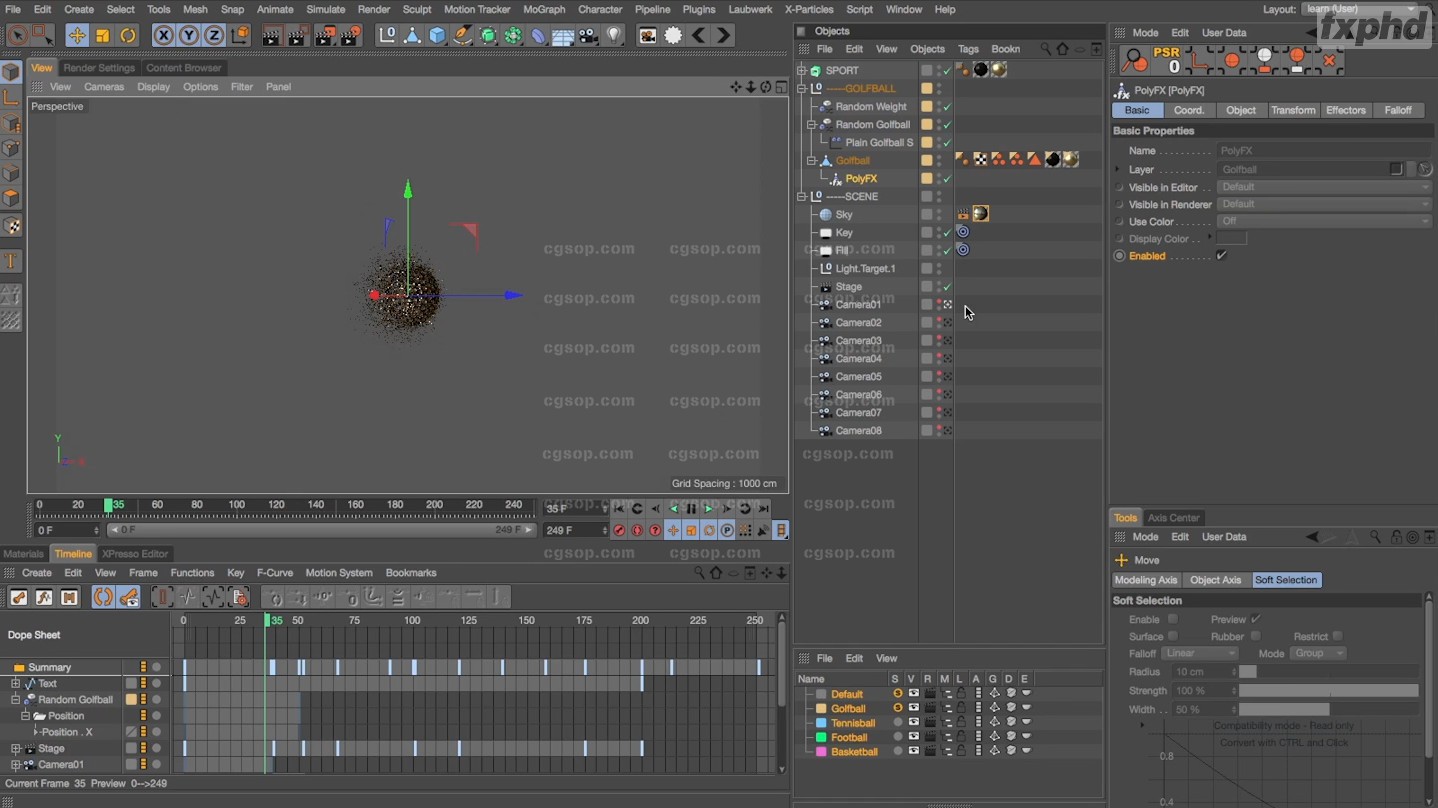Click the PSR reset icon
This screenshot has height=808, width=1438.
1166,60
